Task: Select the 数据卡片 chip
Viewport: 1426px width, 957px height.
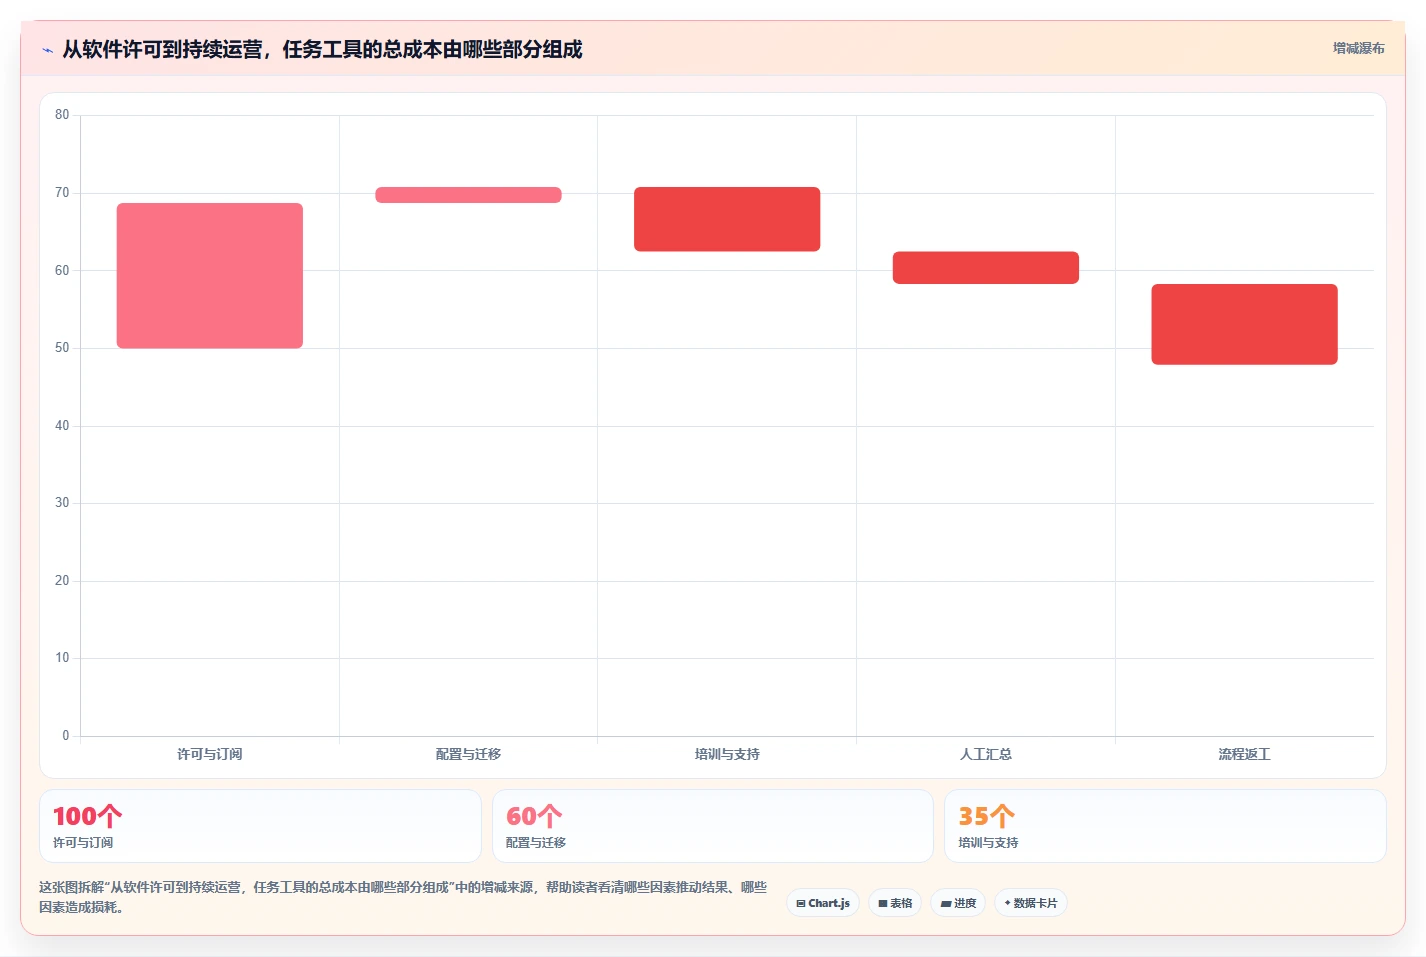Action: pyautogui.click(x=1031, y=903)
